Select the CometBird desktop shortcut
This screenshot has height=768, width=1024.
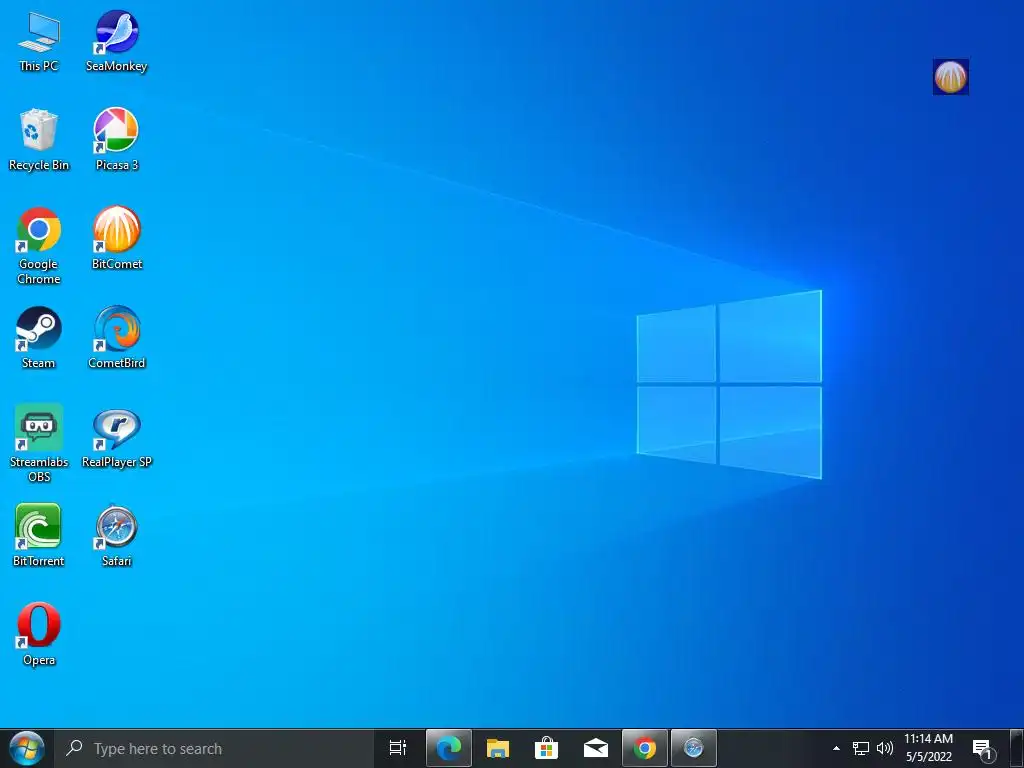116,338
